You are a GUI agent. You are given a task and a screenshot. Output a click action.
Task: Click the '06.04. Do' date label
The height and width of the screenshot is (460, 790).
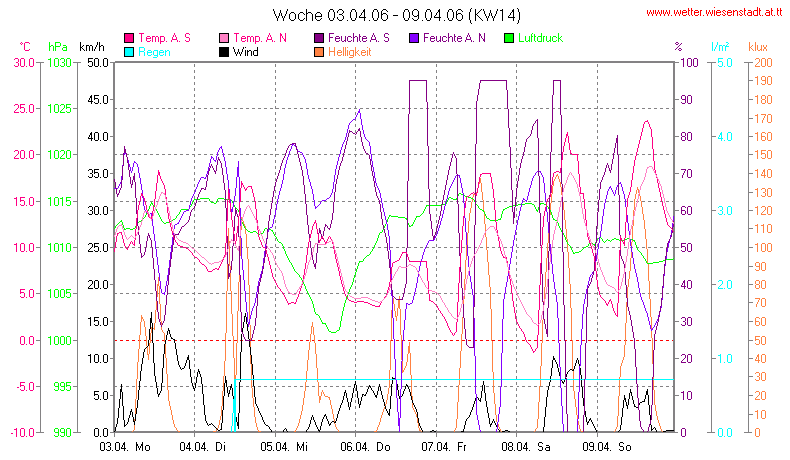tap(365, 447)
